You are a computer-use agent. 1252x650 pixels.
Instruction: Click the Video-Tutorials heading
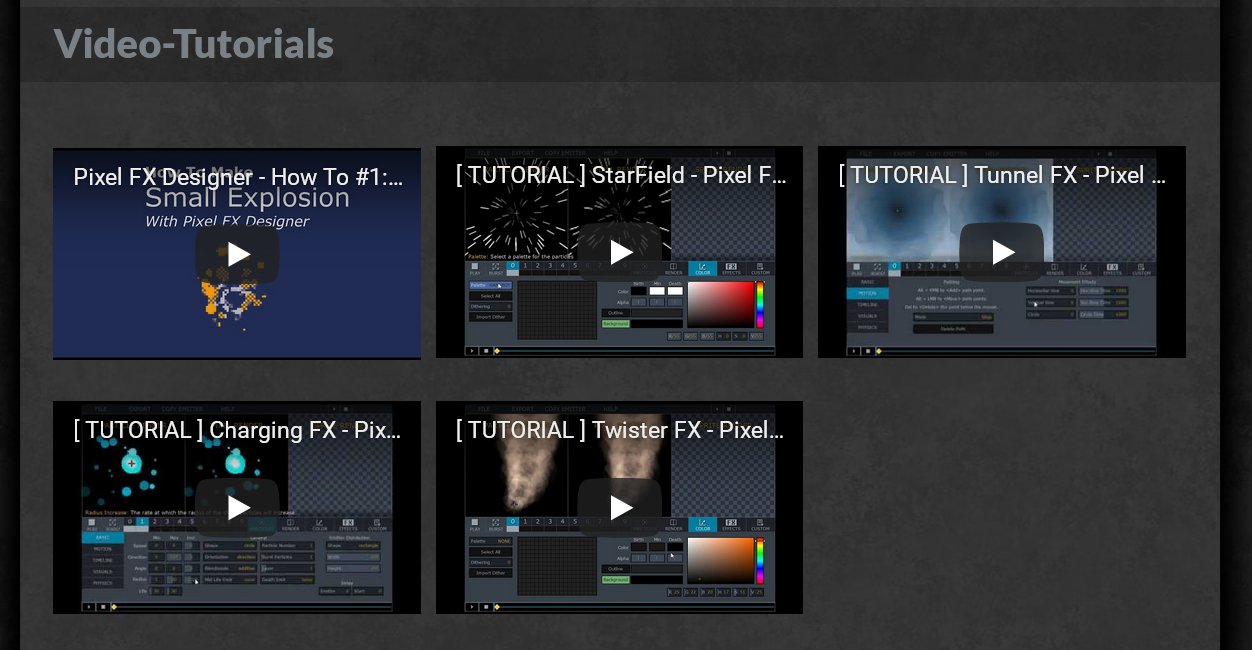pyautogui.click(x=194, y=44)
